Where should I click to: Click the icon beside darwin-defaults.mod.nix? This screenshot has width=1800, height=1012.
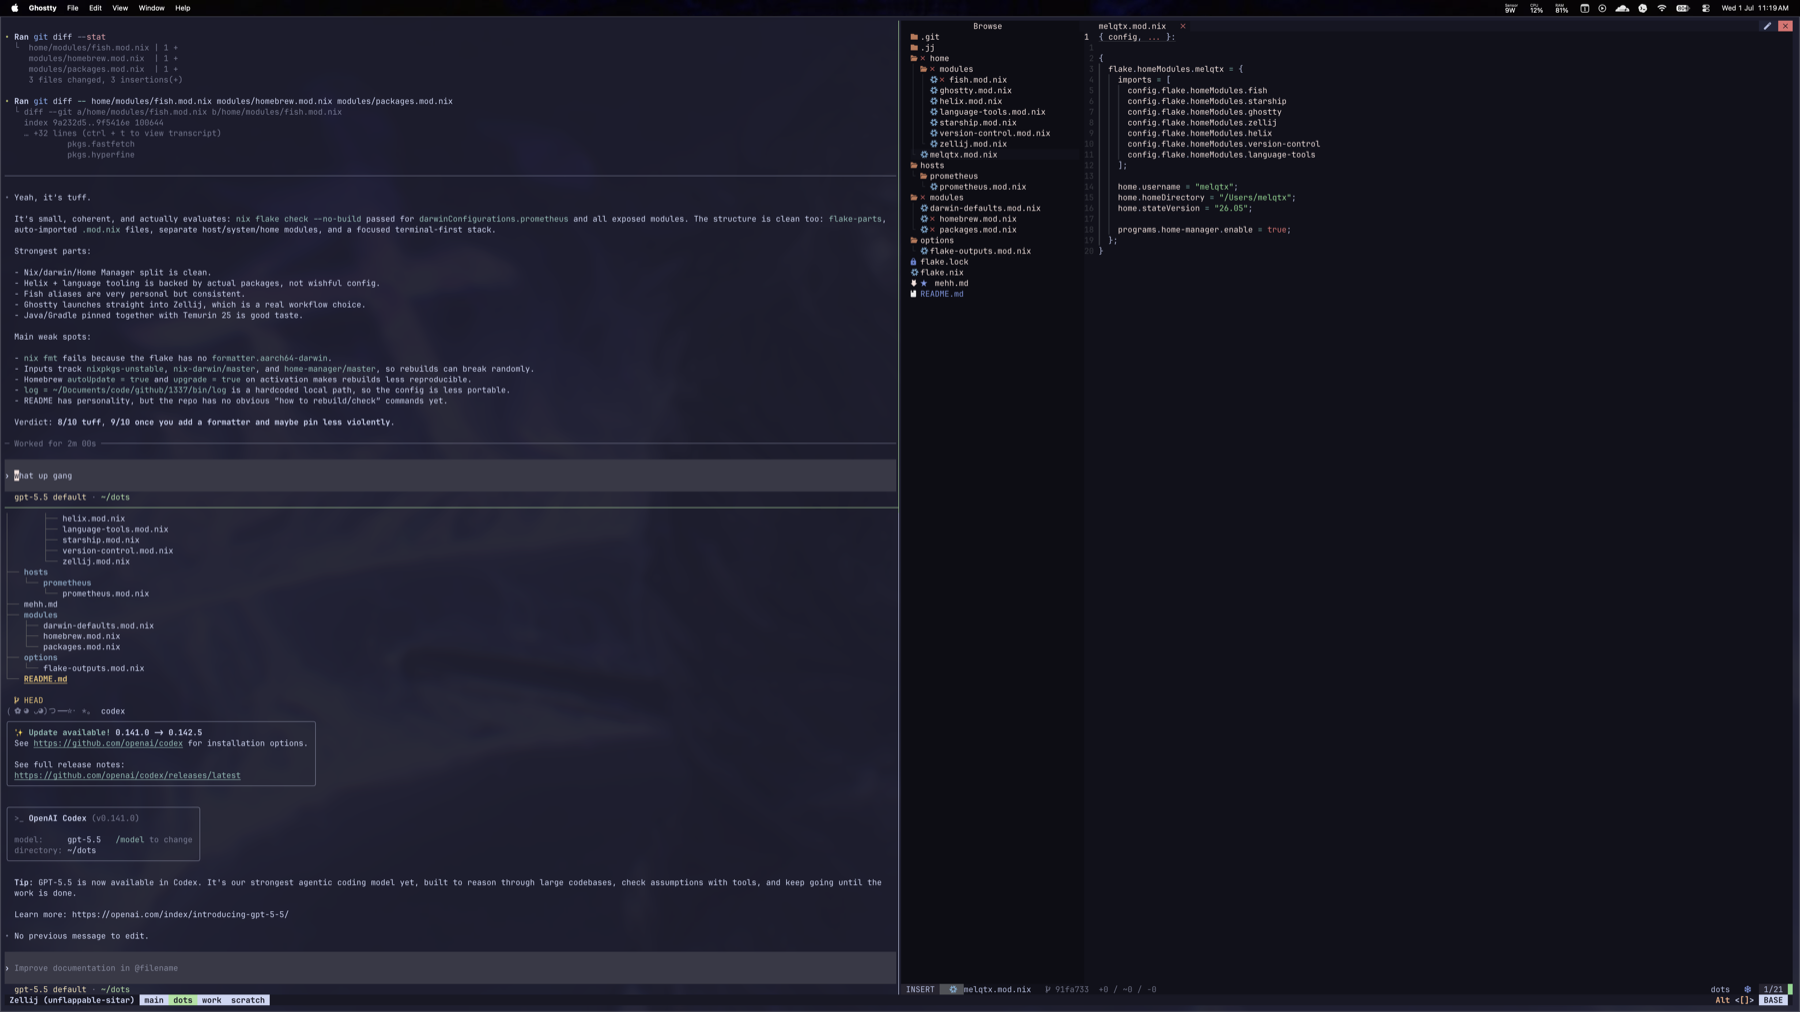pyautogui.click(x=924, y=208)
